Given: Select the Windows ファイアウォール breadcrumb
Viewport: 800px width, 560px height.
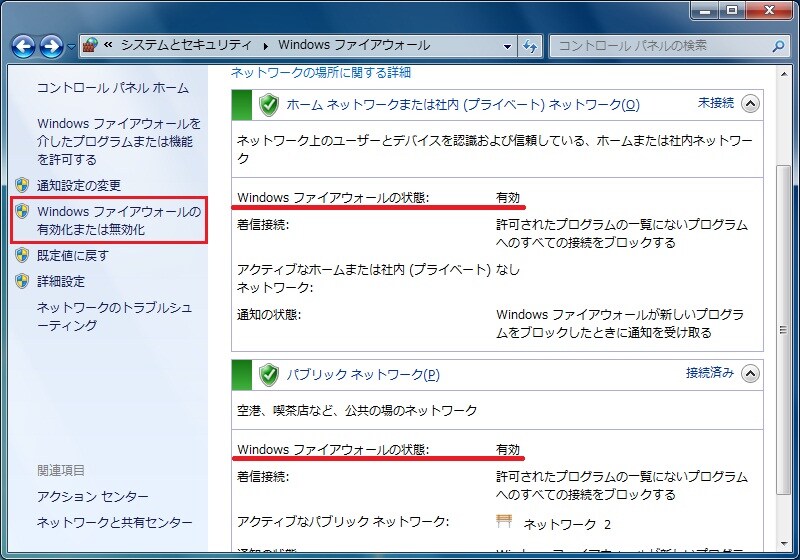Looking at the screenshot, I should click(x=354, y=45).
